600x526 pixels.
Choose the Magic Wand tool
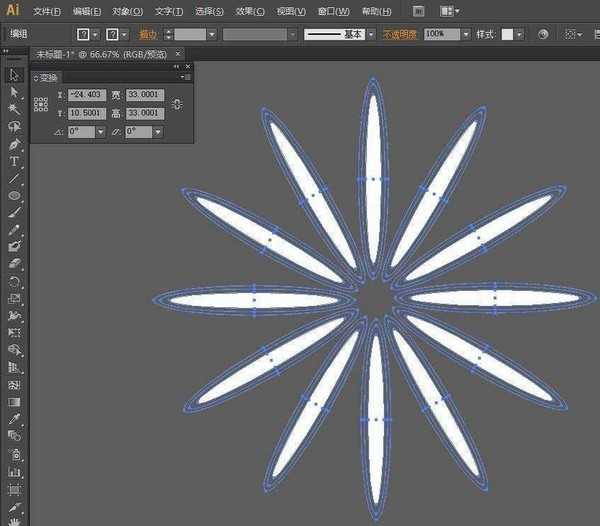coord(14,109)
